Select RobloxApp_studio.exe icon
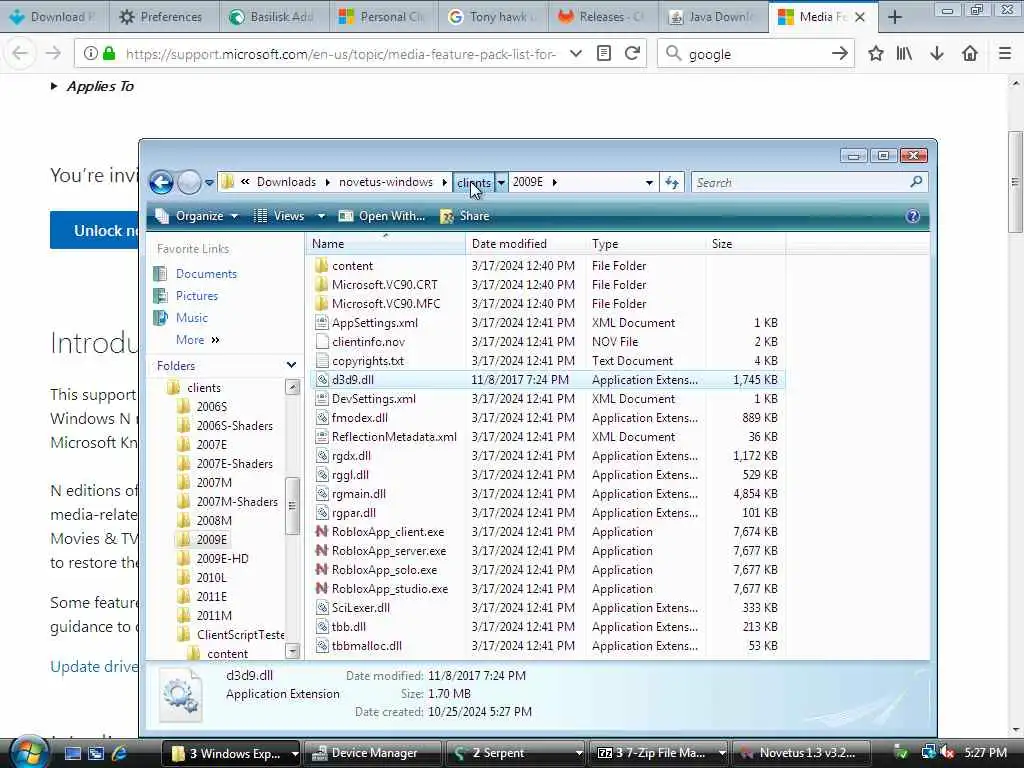 pos(321,588)
